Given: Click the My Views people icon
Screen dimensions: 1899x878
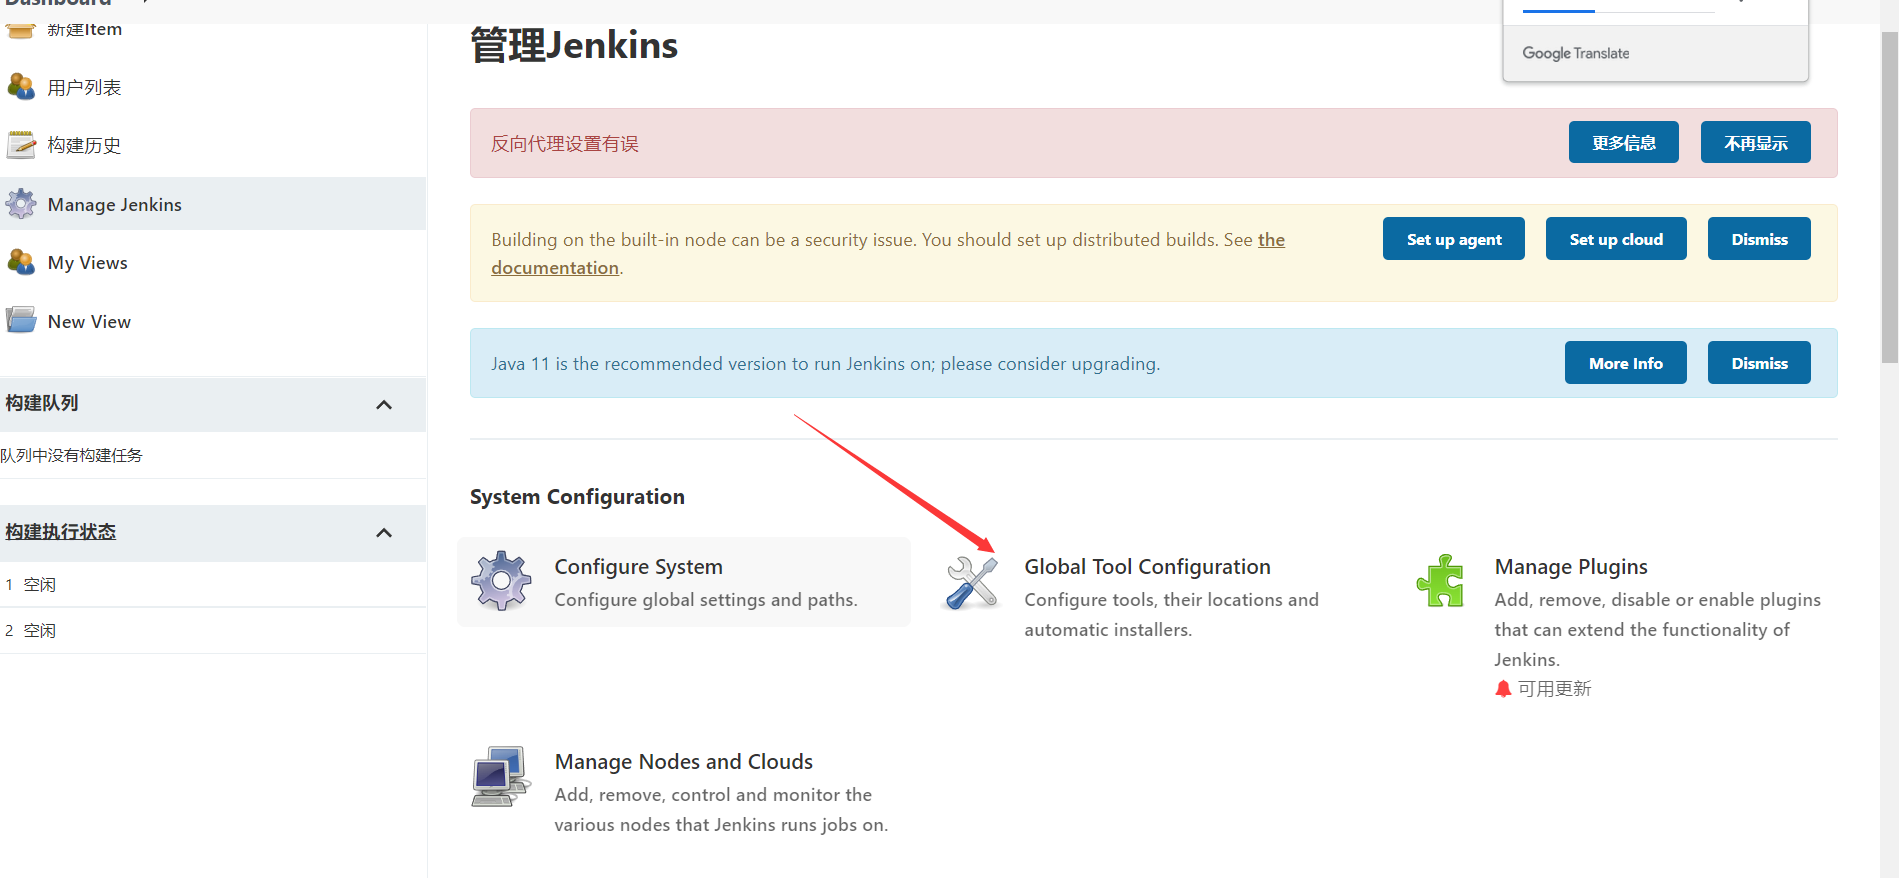Looking at the screenshot, I should pos(21,262).
